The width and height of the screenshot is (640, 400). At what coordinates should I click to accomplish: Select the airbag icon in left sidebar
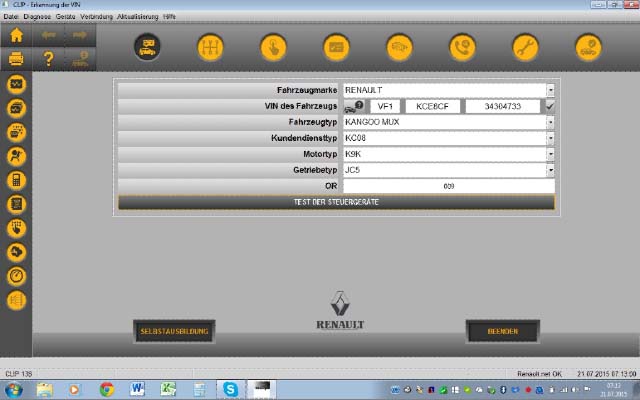pyautogui.click(x=16, y=157)
